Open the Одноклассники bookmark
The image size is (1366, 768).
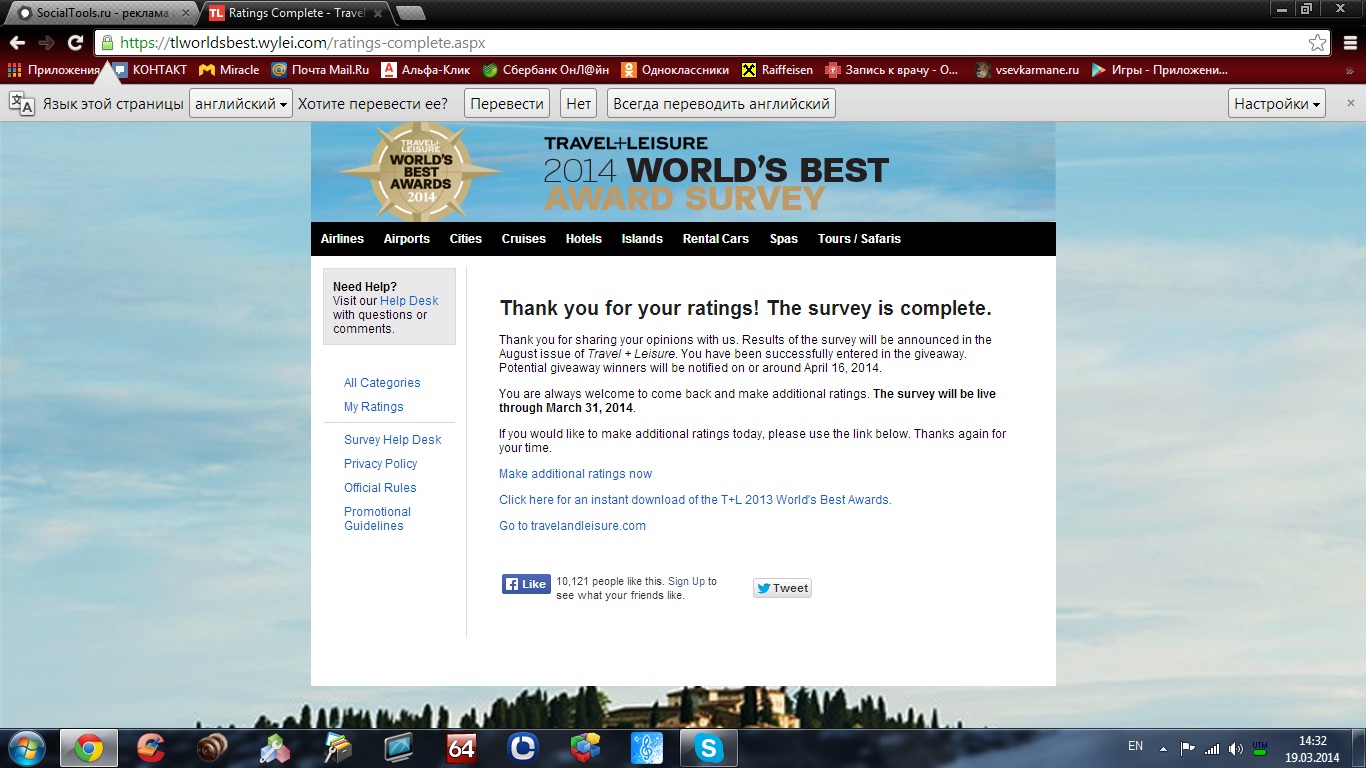tap(675, 70)
